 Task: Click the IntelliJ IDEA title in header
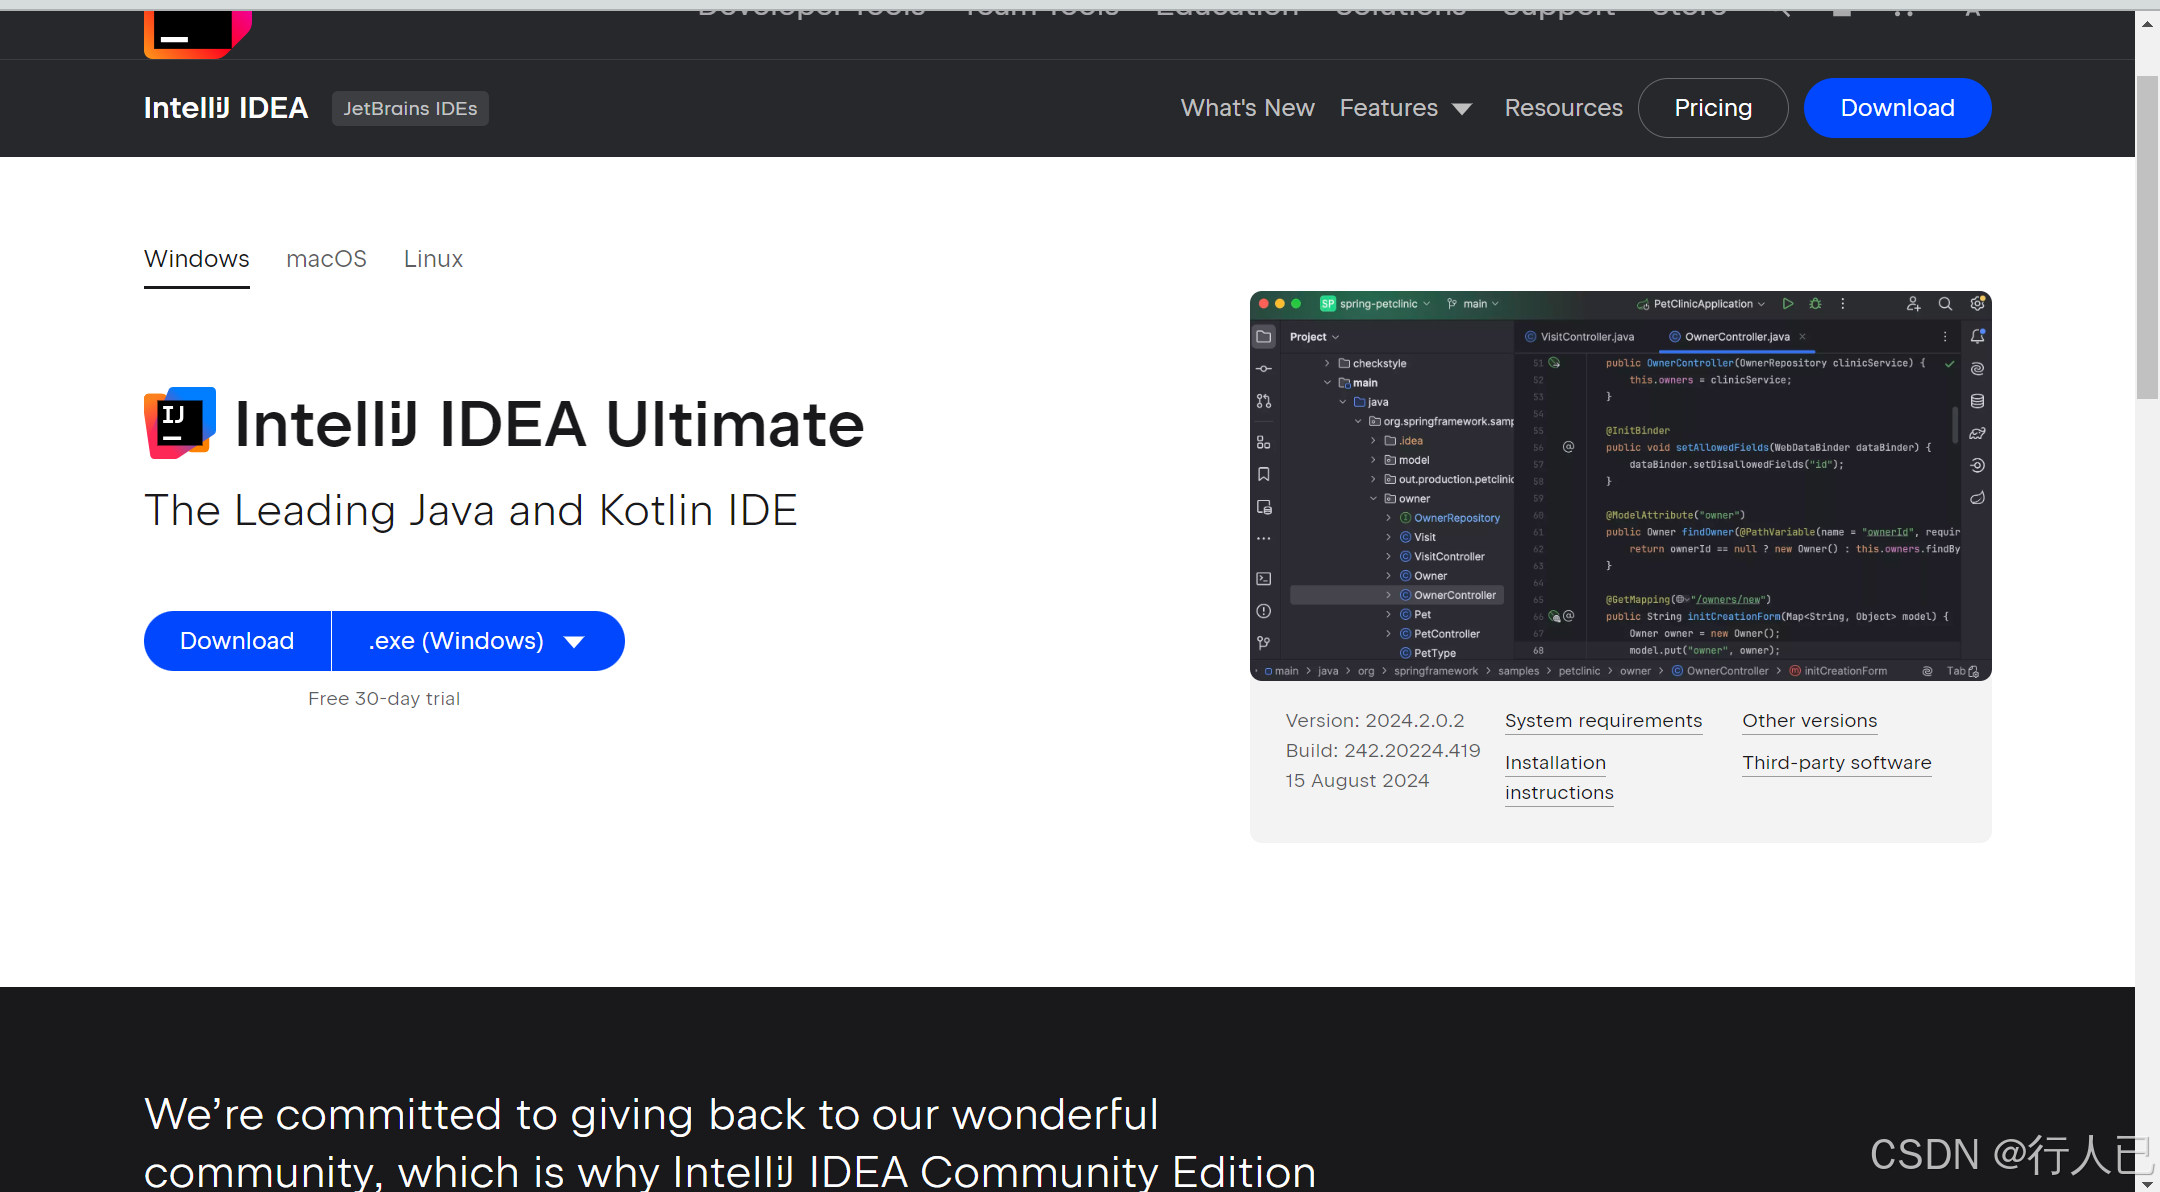pos(226,108)
